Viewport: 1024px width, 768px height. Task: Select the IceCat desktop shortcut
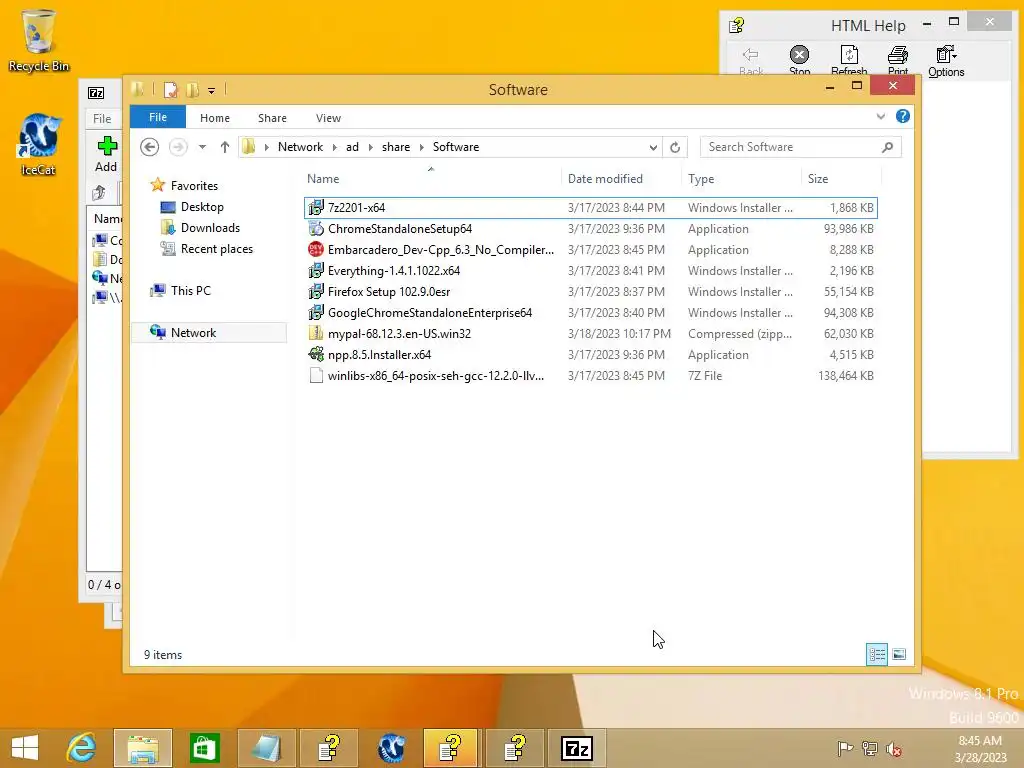[38, 145]
